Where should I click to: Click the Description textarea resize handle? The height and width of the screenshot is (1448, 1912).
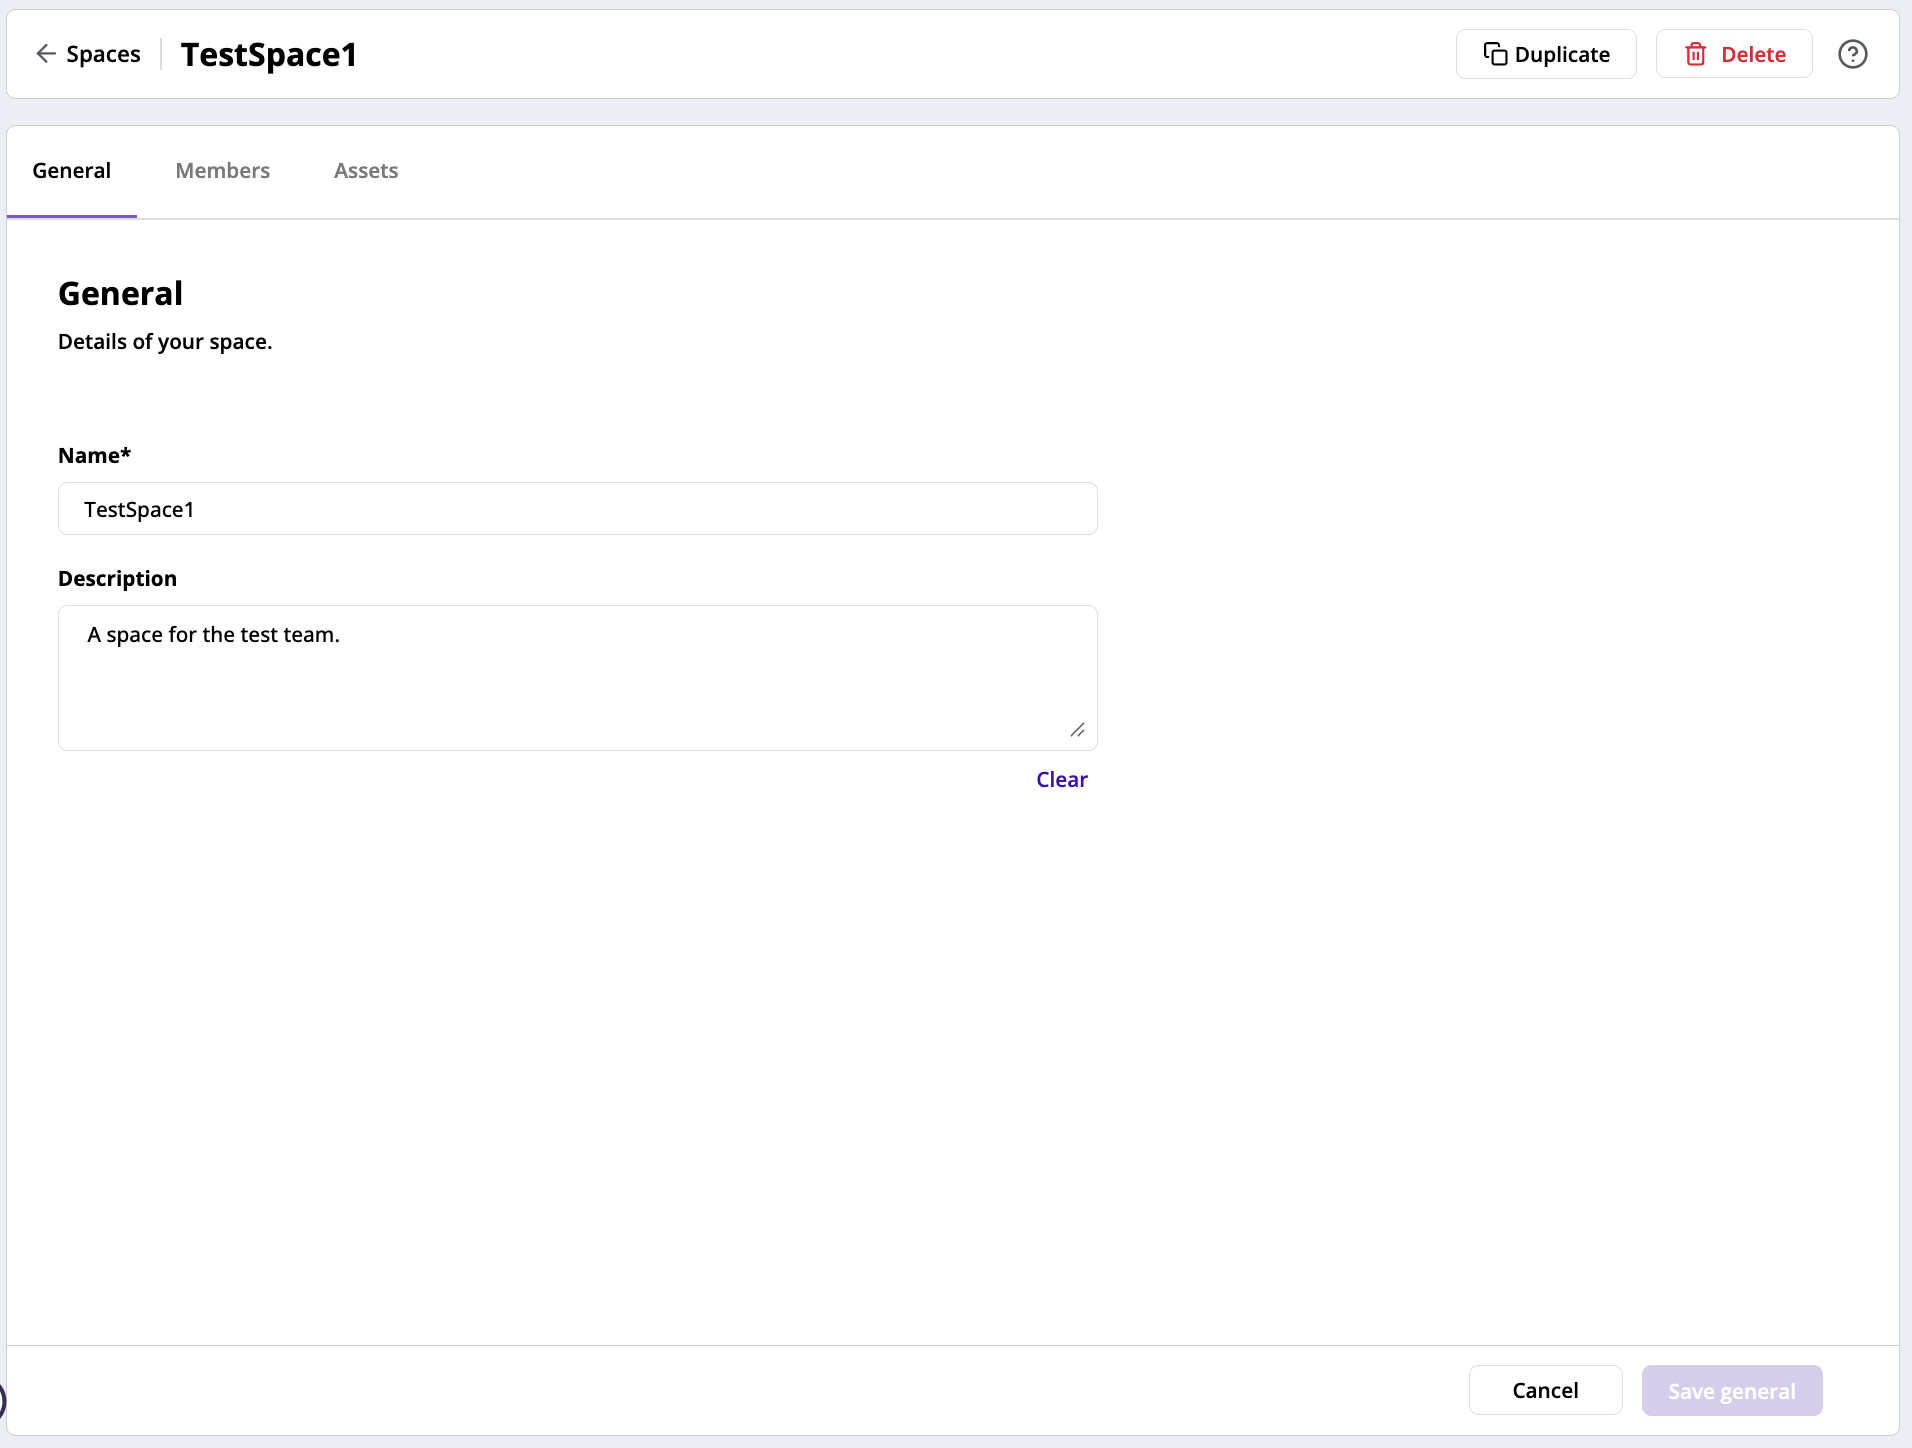click(1079, 730)
